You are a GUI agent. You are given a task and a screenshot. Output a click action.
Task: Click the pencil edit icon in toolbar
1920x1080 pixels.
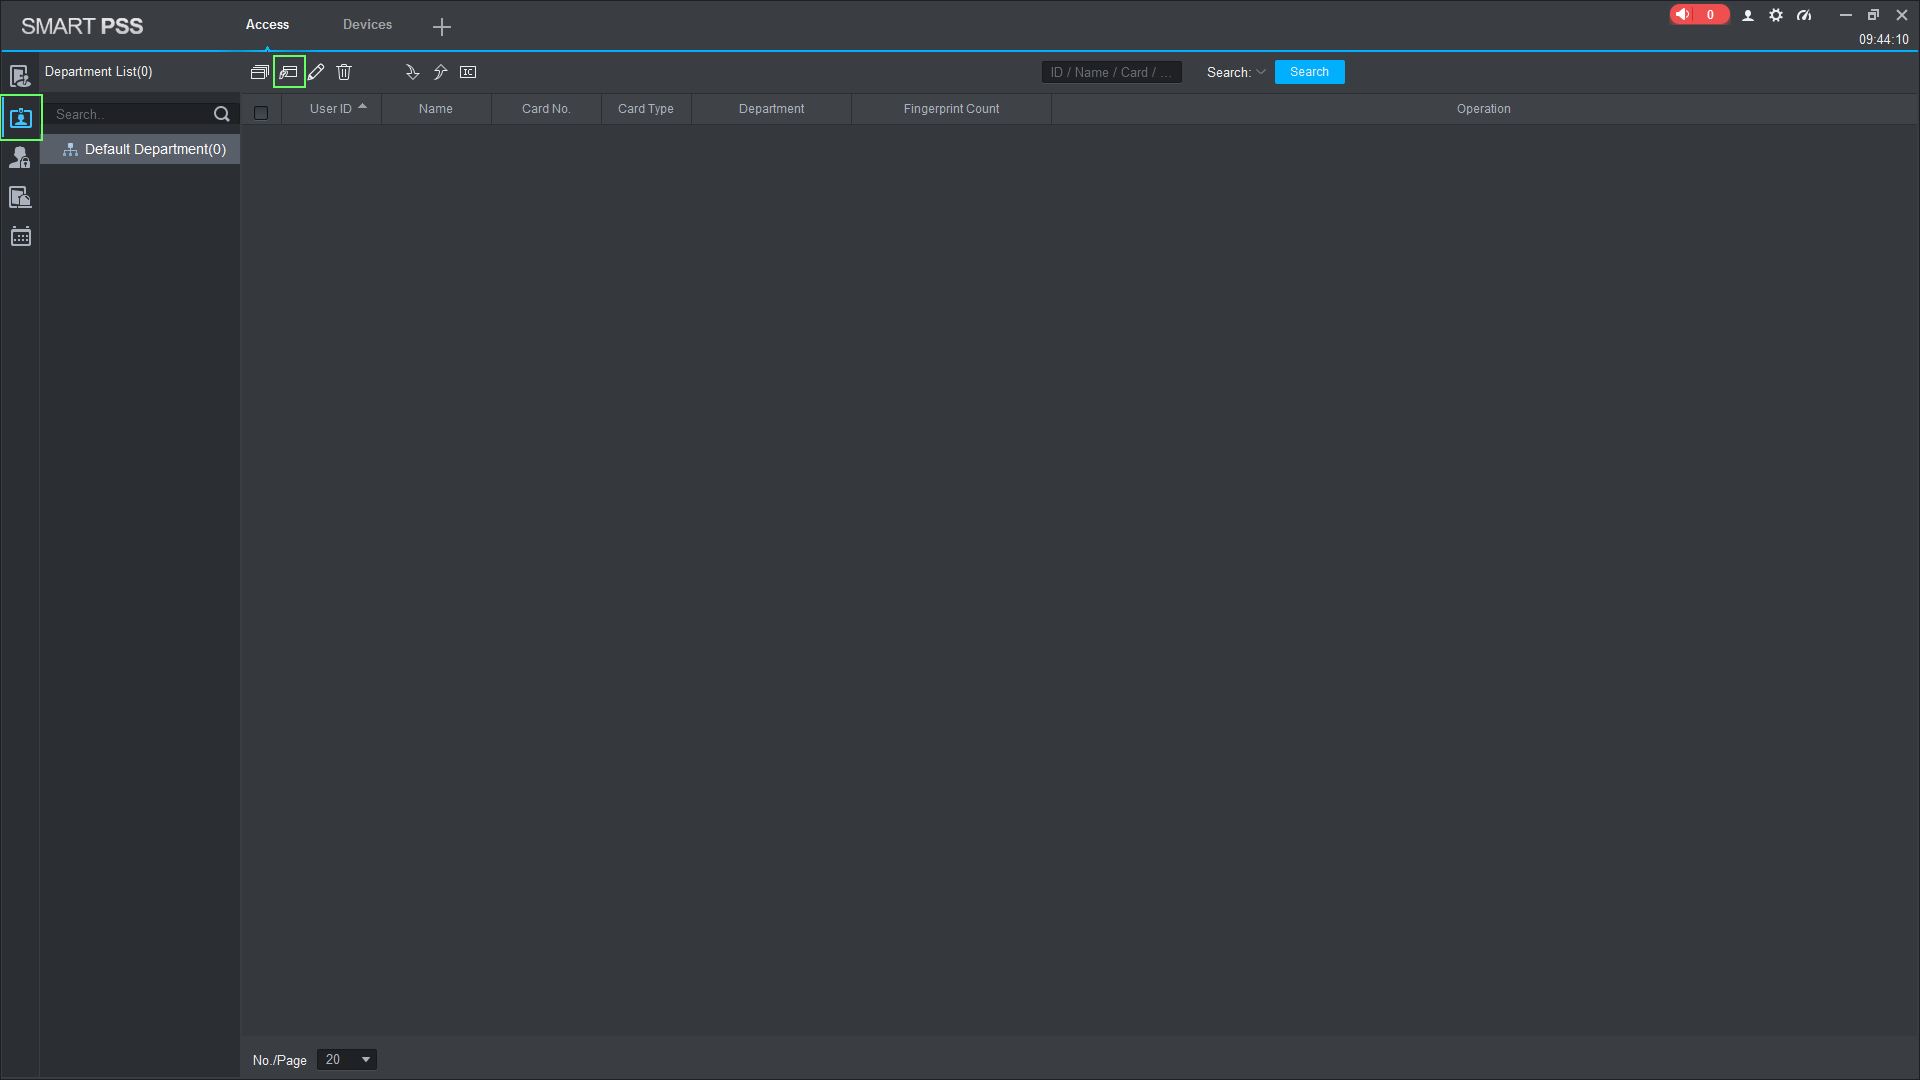316,72
